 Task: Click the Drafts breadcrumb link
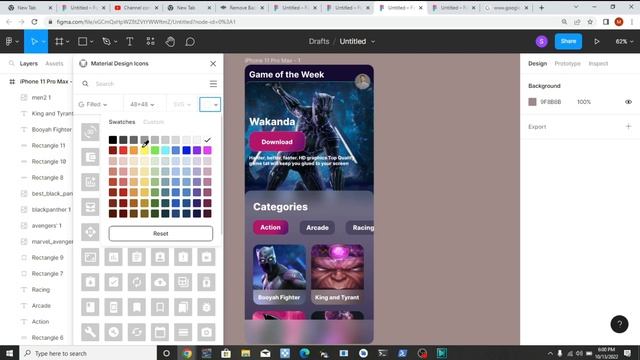(319, 42)
